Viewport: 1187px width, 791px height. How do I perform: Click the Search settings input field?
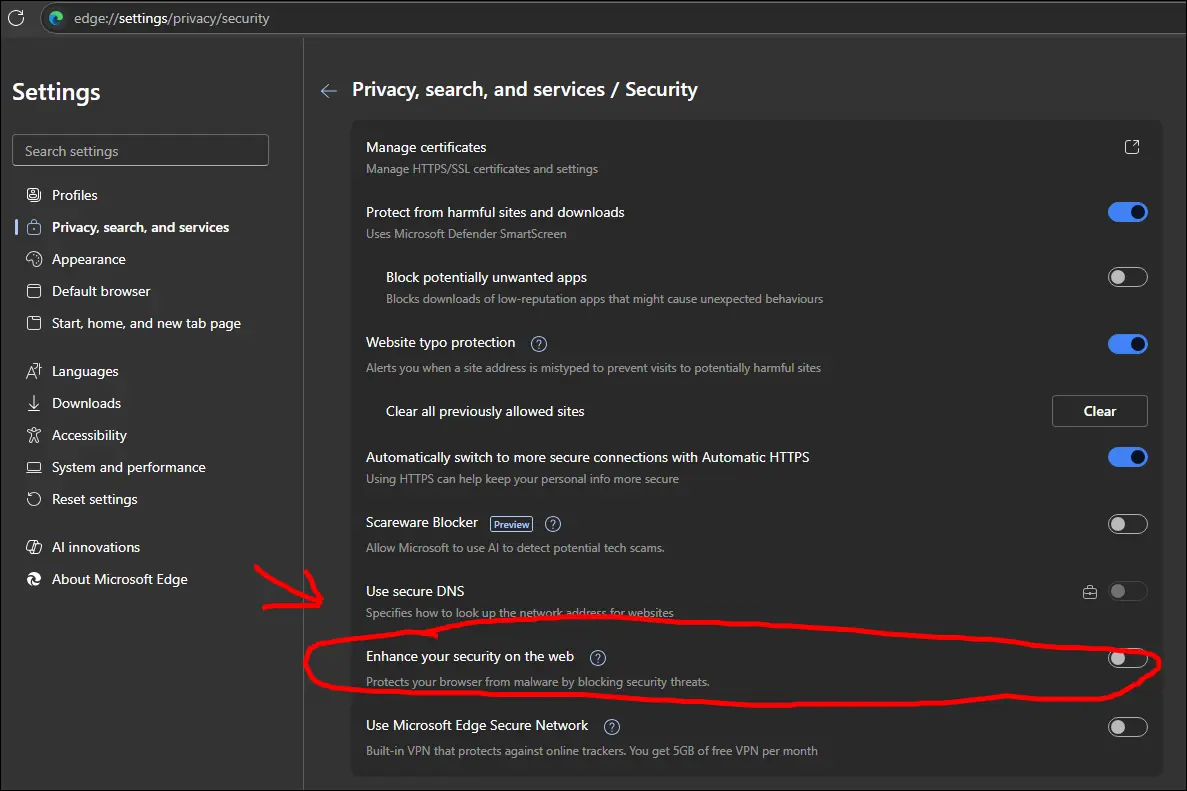pyautogui.click(x=140, y=151)
